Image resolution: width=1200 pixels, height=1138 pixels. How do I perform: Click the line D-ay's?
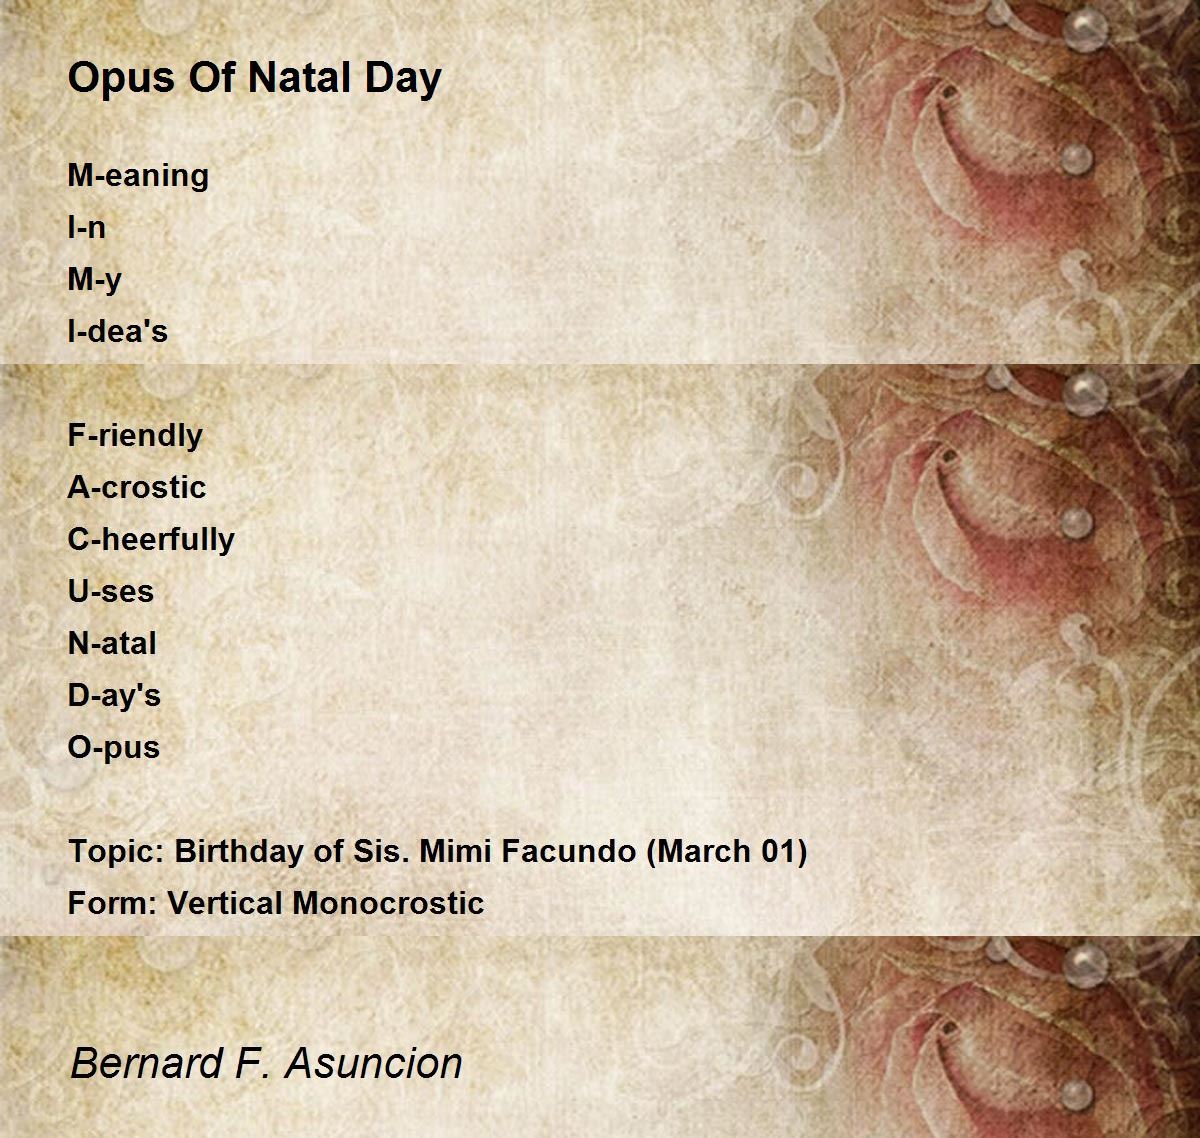(114, 696)
